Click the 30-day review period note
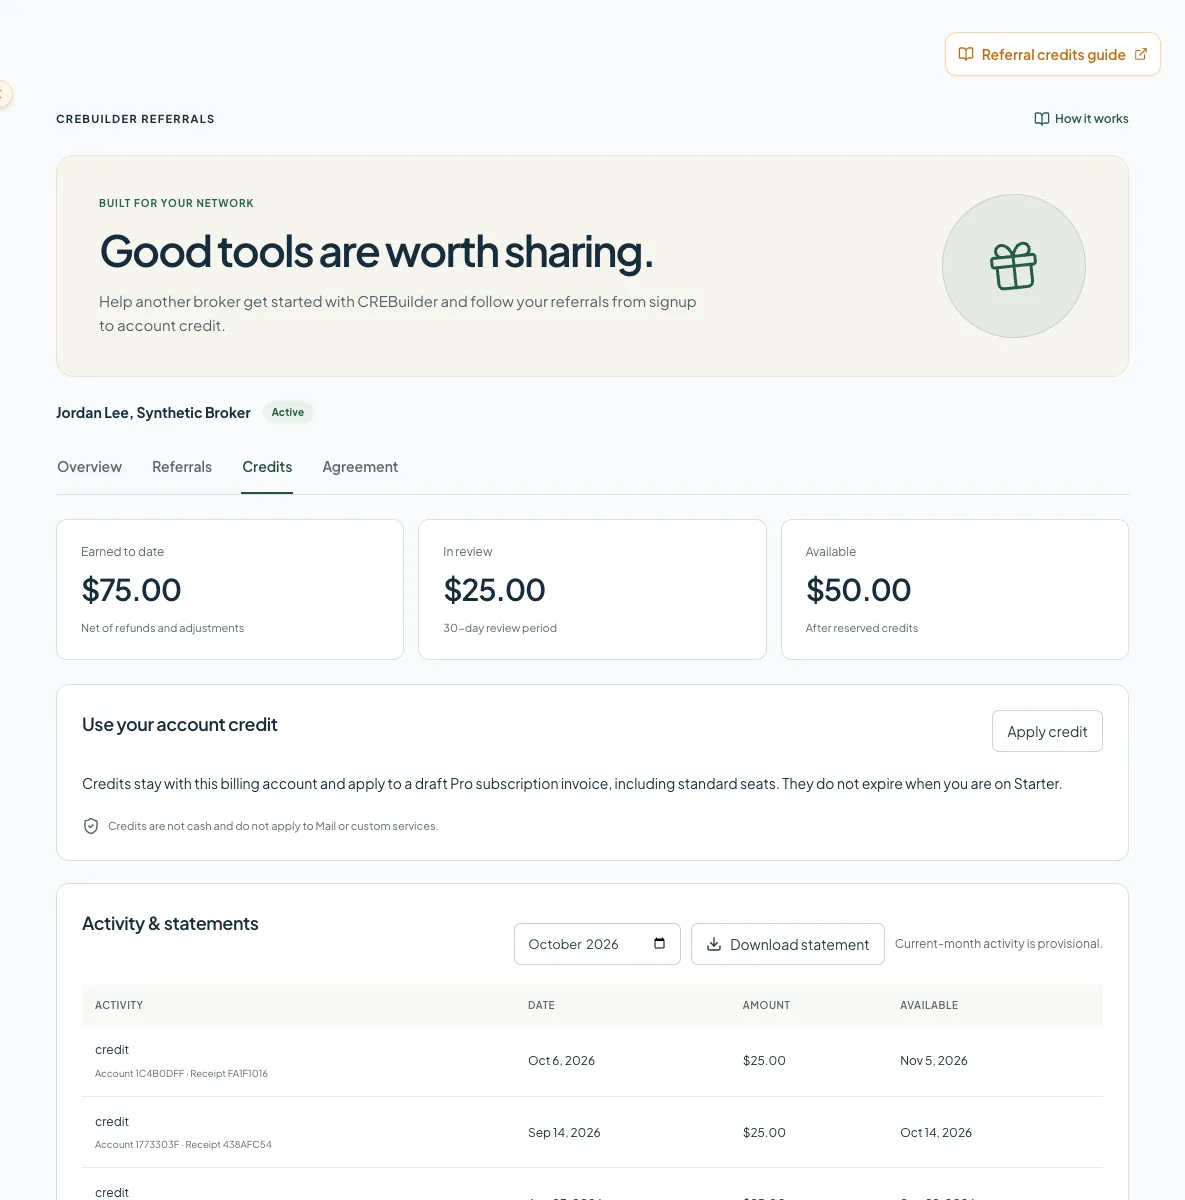1185x1200 pixels. tap(500, 628)
